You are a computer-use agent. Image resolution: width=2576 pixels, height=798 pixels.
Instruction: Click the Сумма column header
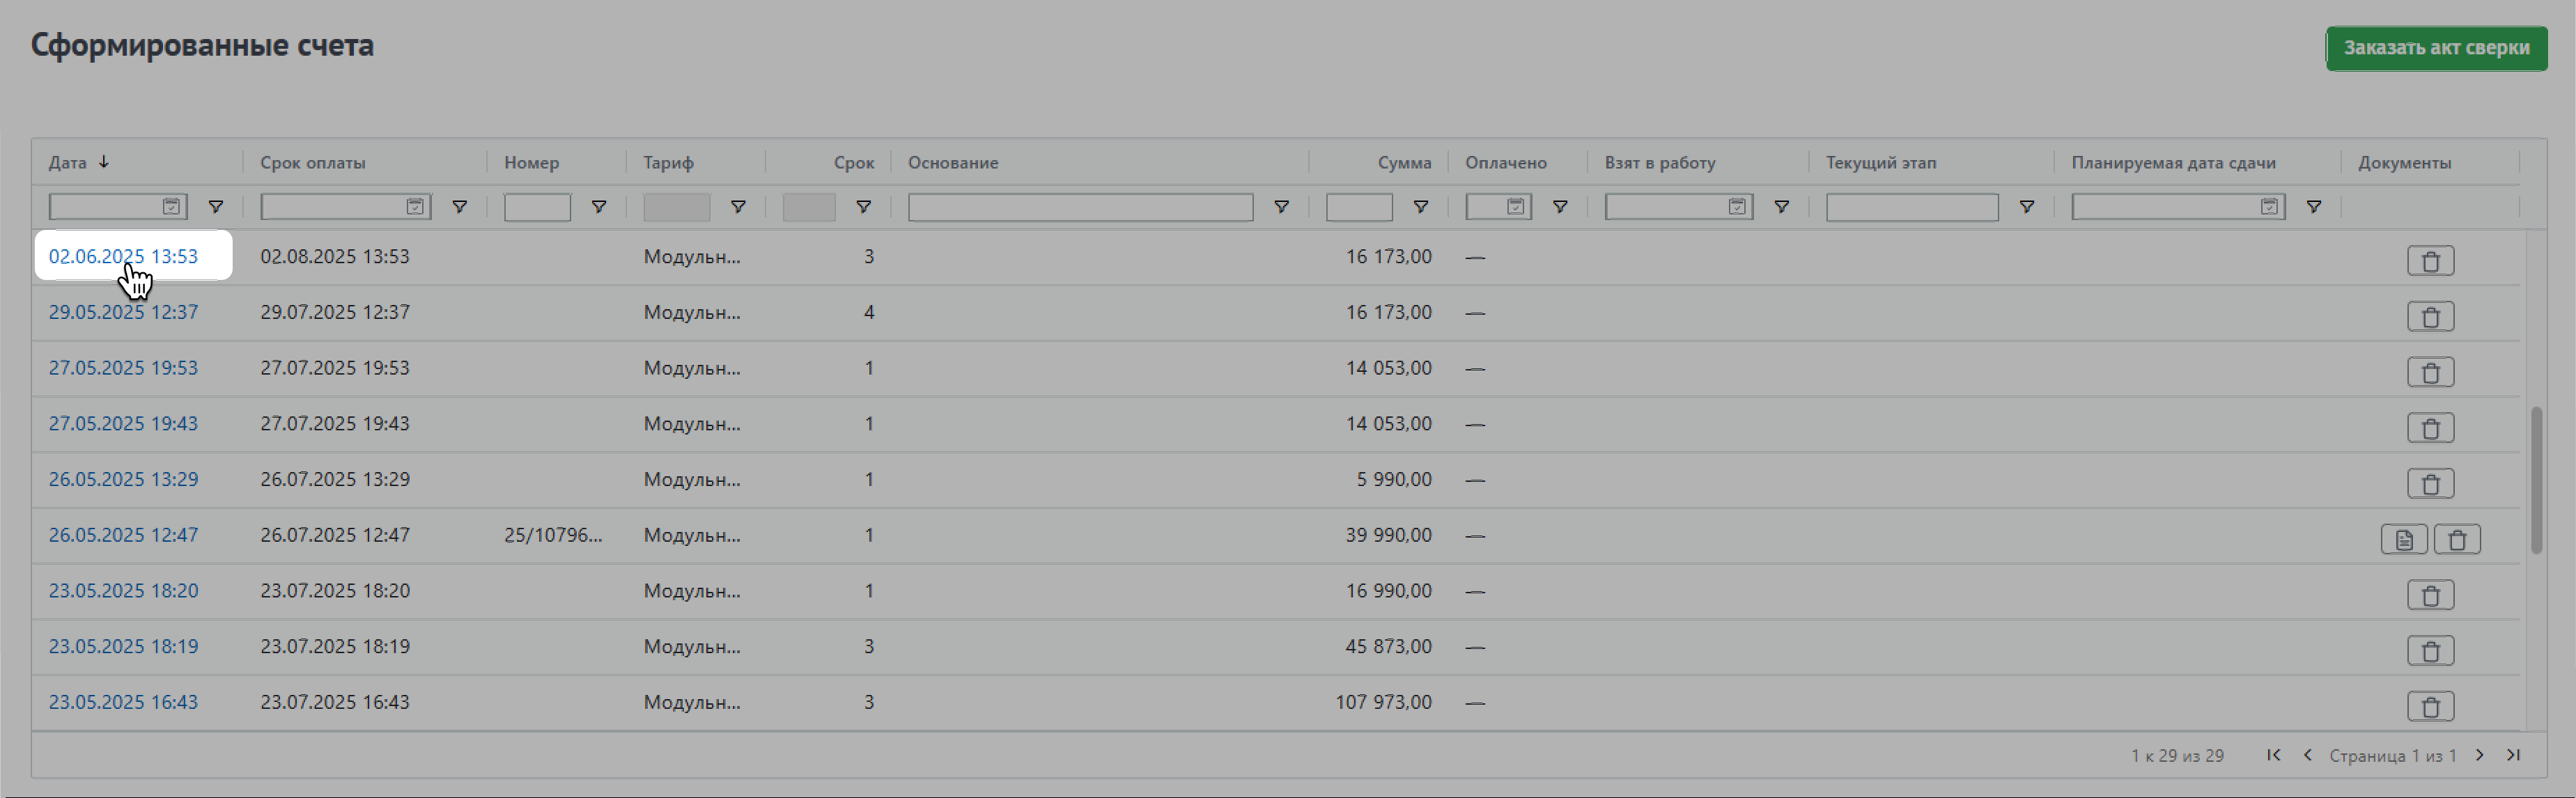coord(1404,162)
